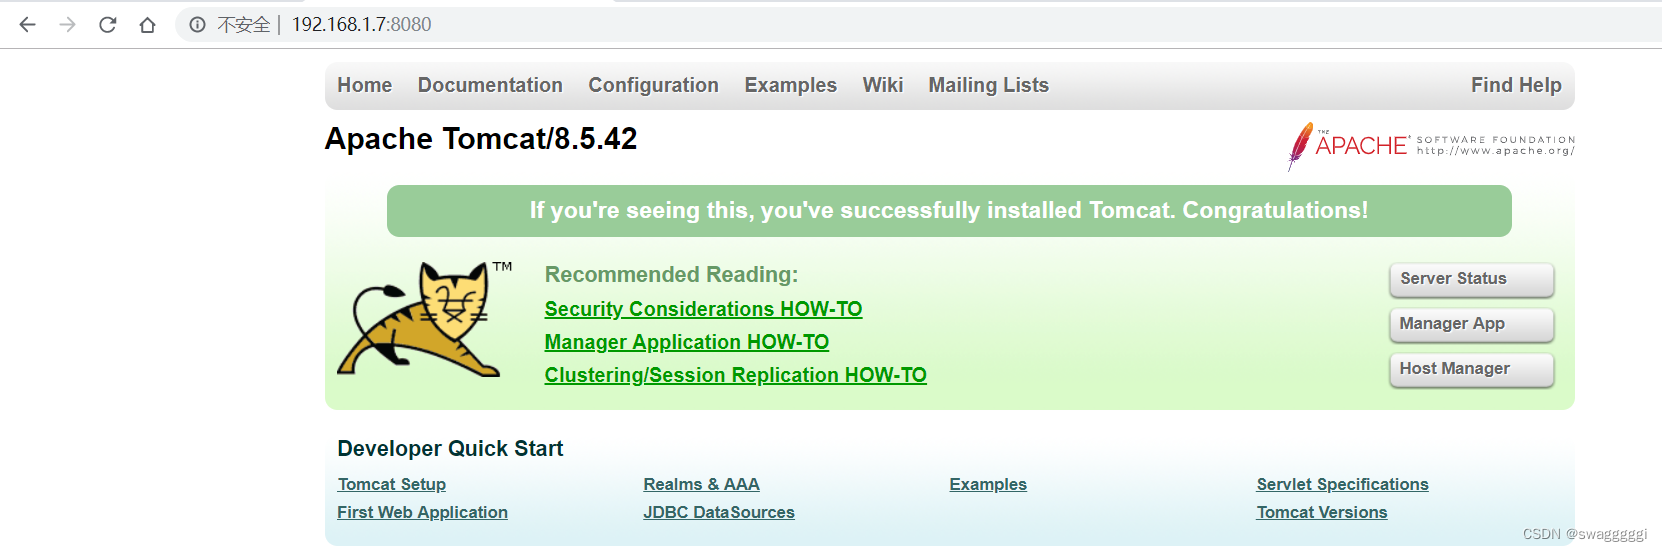This screenshot has width=1662, height=551.
Task: Click the Developer Quick Start heading
Action: (x=450, y=449)
